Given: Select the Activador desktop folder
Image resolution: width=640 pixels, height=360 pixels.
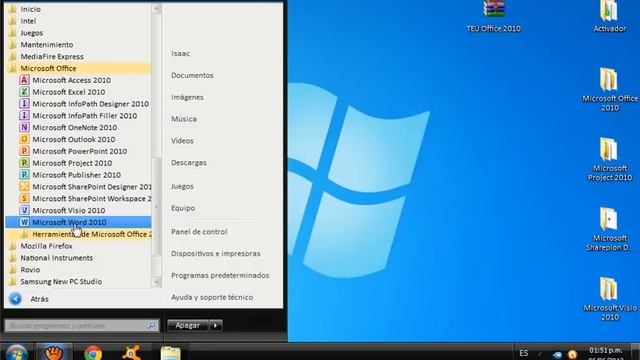Looking at the screenshot, I should pos(610,16).
